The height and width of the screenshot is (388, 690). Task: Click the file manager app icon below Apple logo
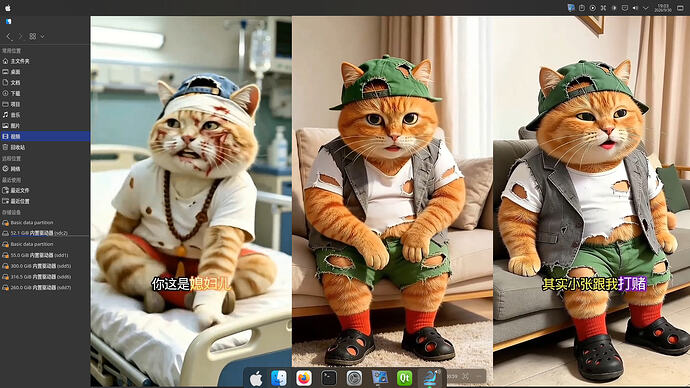8,21
